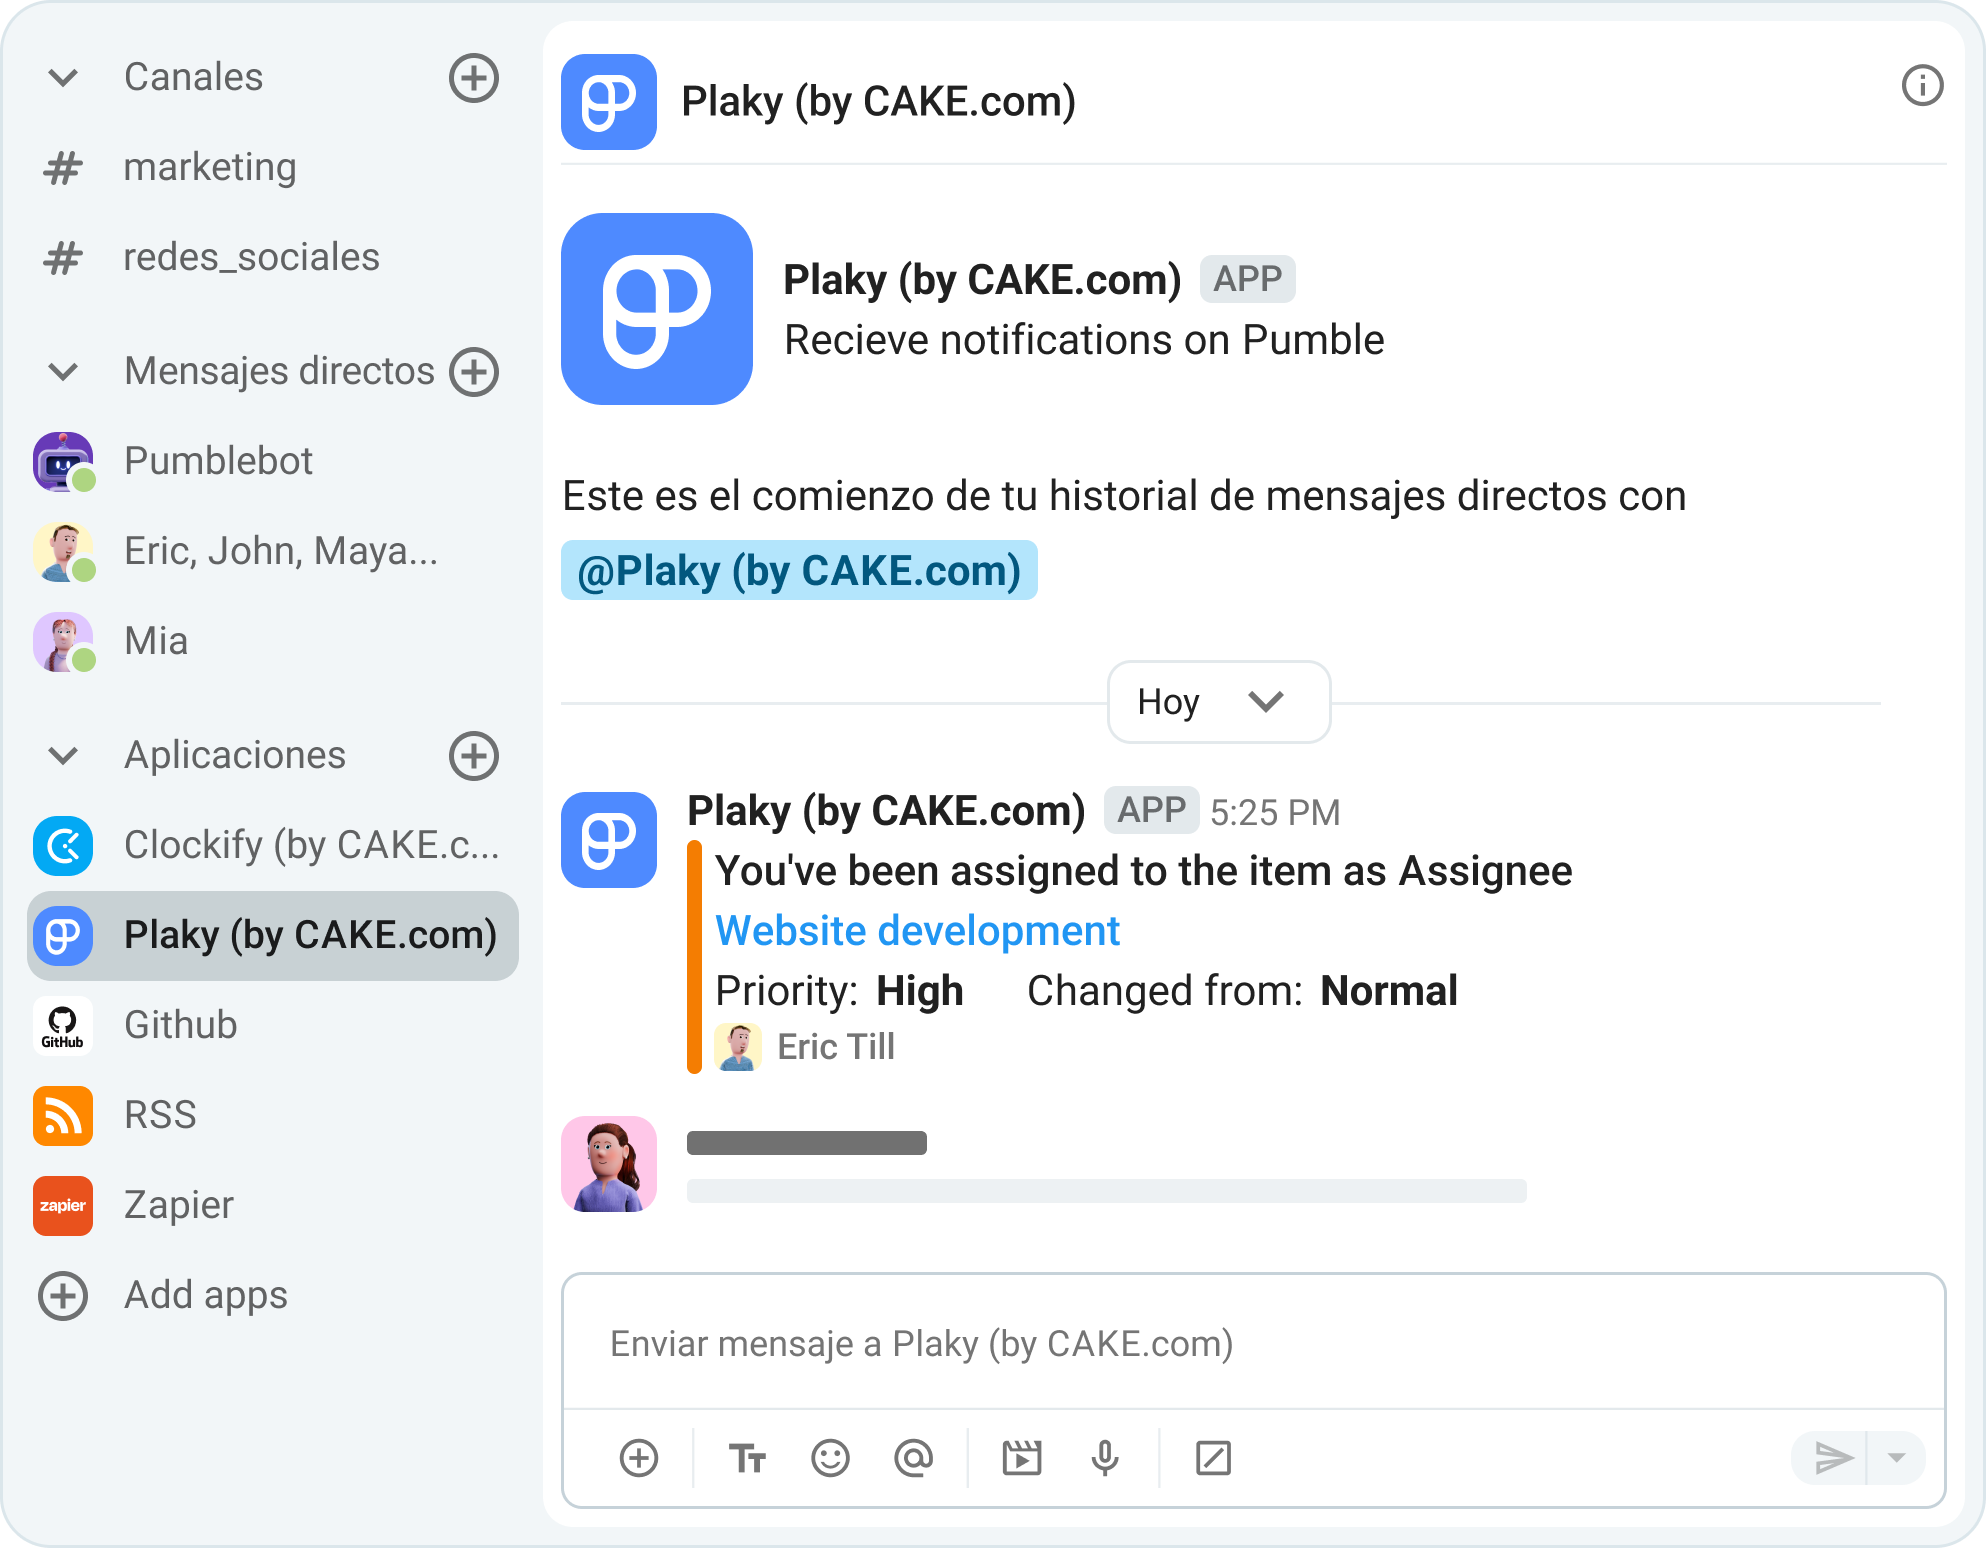Click the plus icon next to Canales
Screen dimensions: 1986x1548
[474, 78]
